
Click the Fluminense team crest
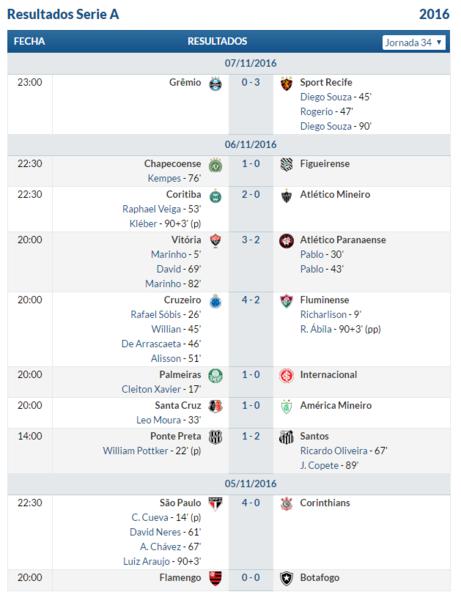tap(287, 301)
